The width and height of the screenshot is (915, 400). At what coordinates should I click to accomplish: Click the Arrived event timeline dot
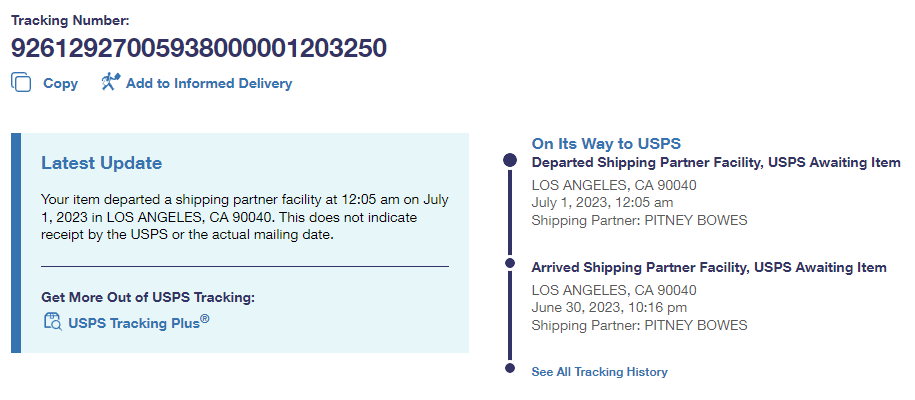pyautogui.click(x=510, y=265)
